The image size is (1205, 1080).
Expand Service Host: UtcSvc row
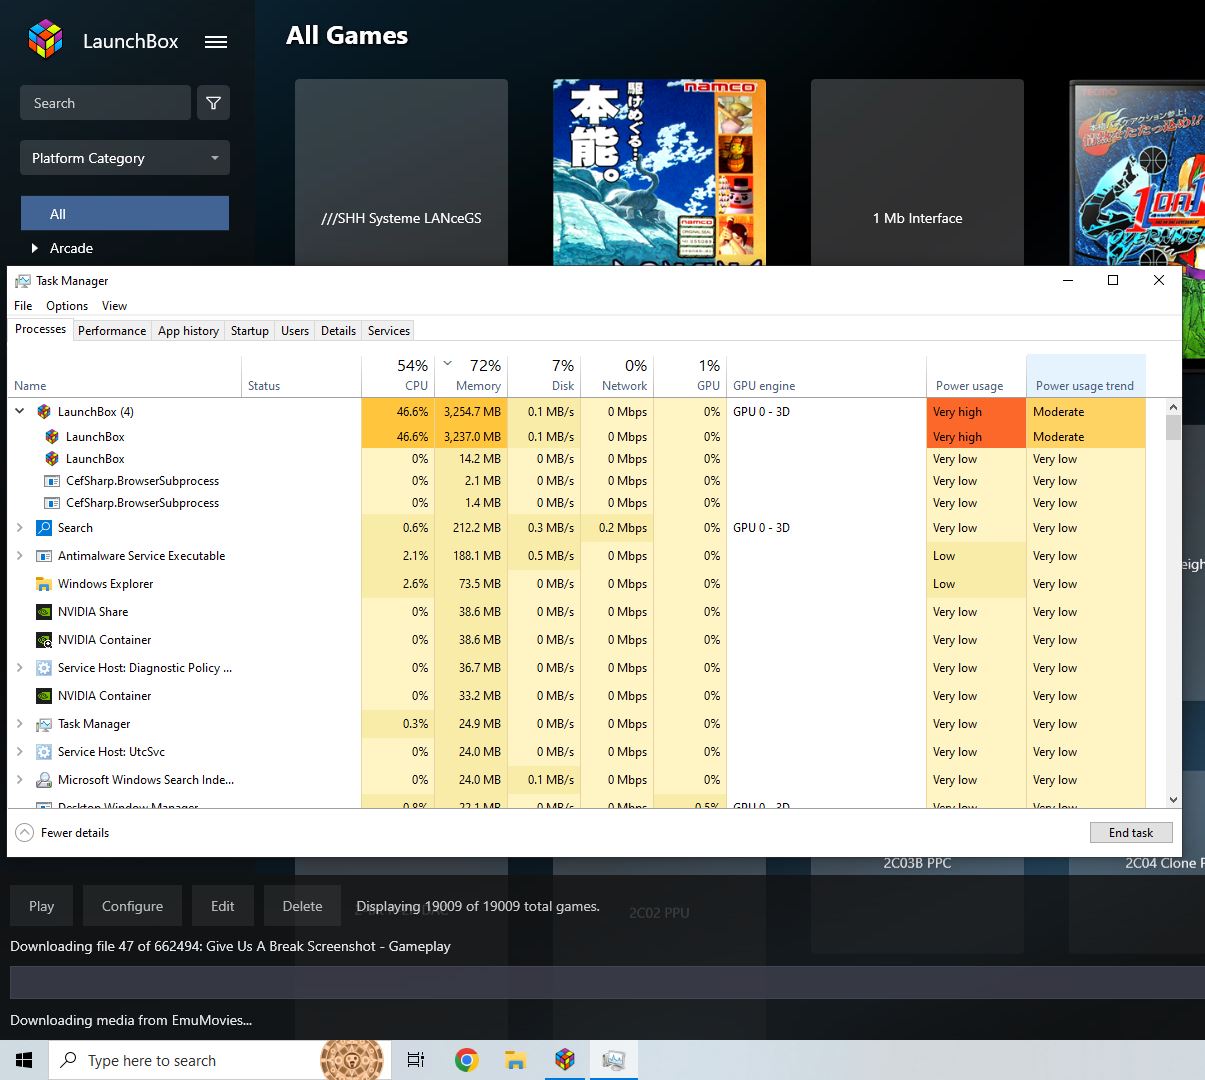pos(19,751)
